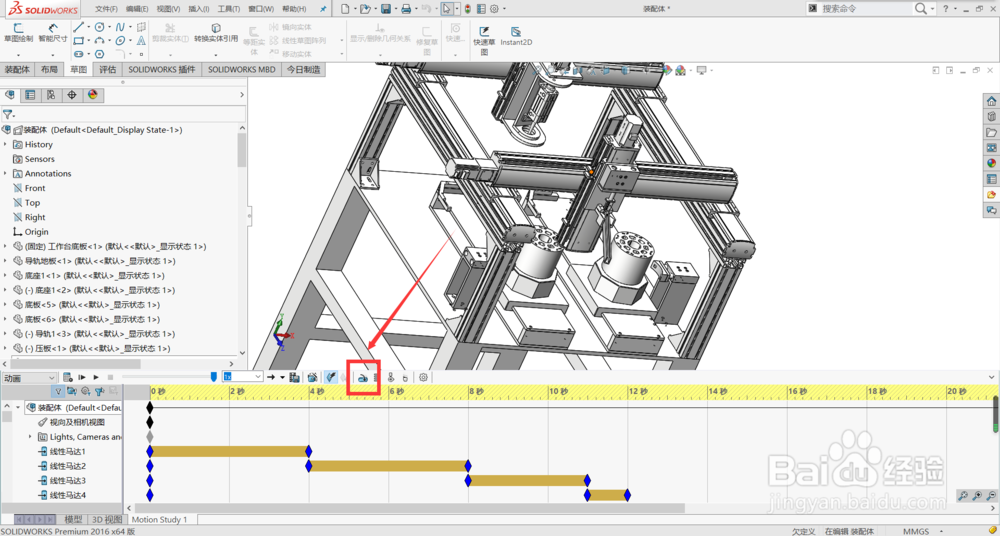This screenshot has height=536, width=1000.
Task: Select the Circle sketch tool
Action: click(99, 27)
